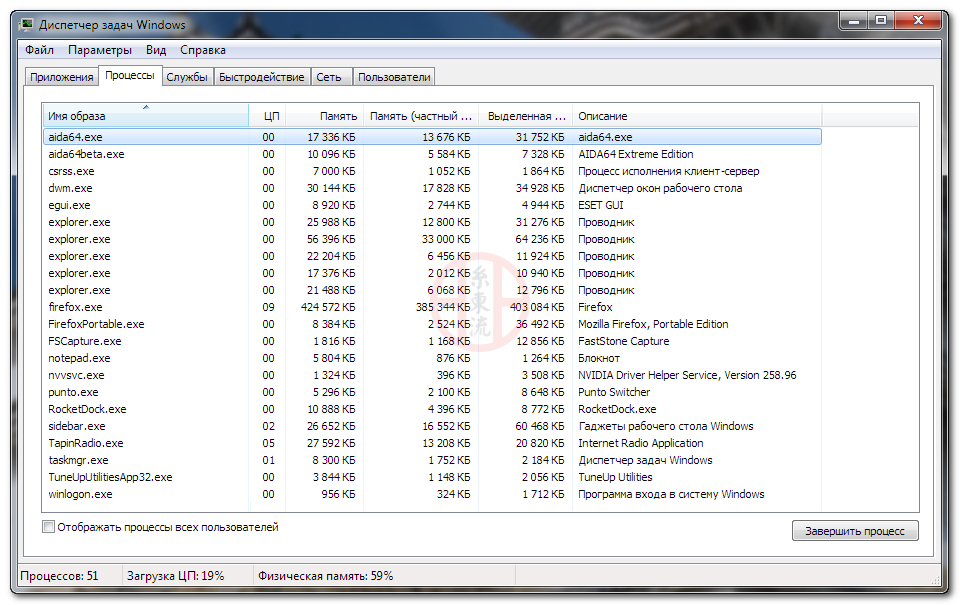Select the RocketDock.exe process
Image resolution: width=960 pixels, height=605 pixels.
432,409
